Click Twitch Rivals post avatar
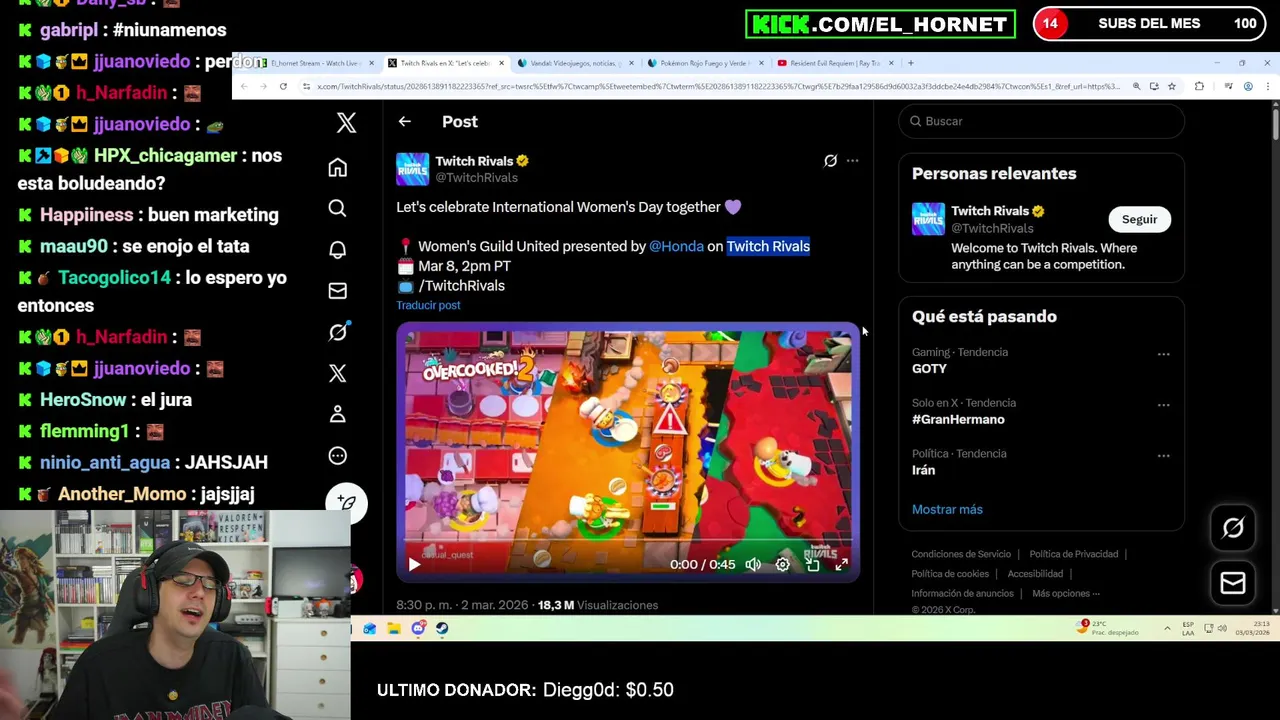This screenshot has width=1280, height=720. click(x=412, y=169)
